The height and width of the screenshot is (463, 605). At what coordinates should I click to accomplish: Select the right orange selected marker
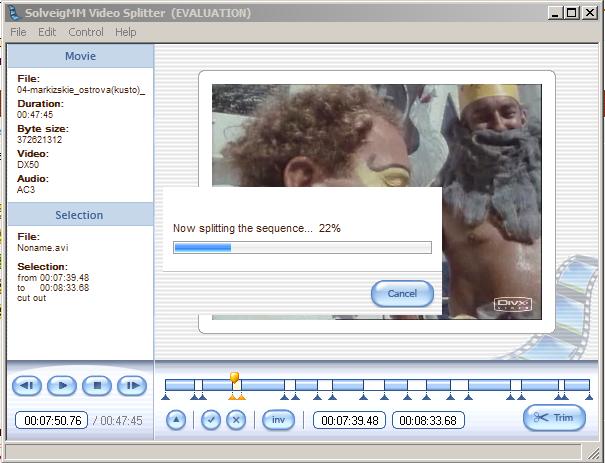(241, 397)
